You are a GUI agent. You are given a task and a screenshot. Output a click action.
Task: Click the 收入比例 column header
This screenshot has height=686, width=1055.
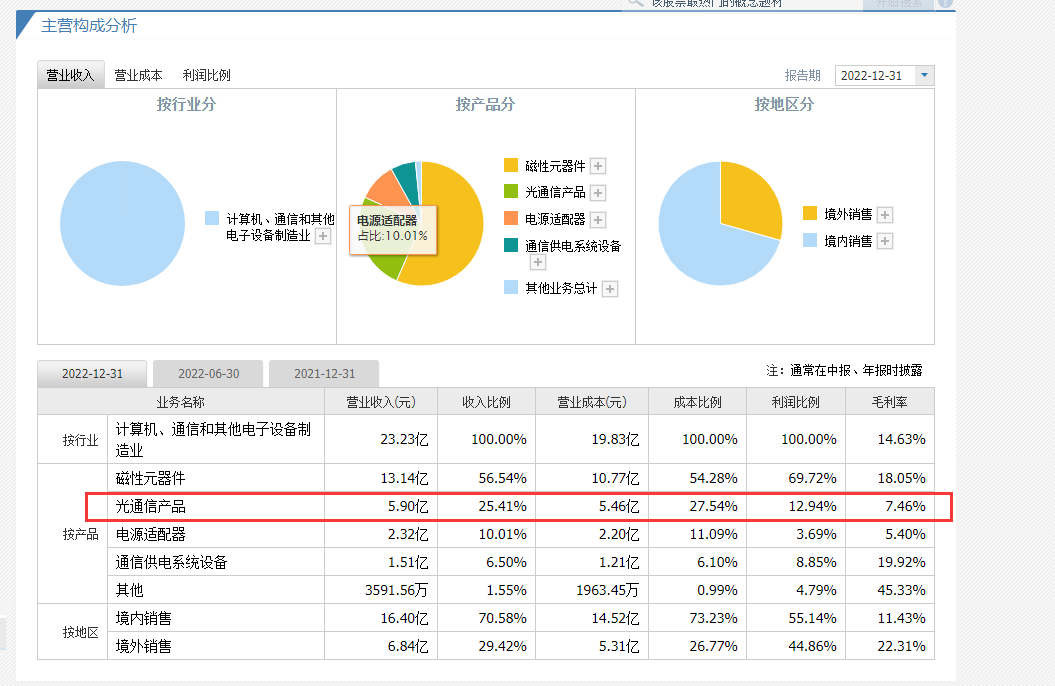486,402
